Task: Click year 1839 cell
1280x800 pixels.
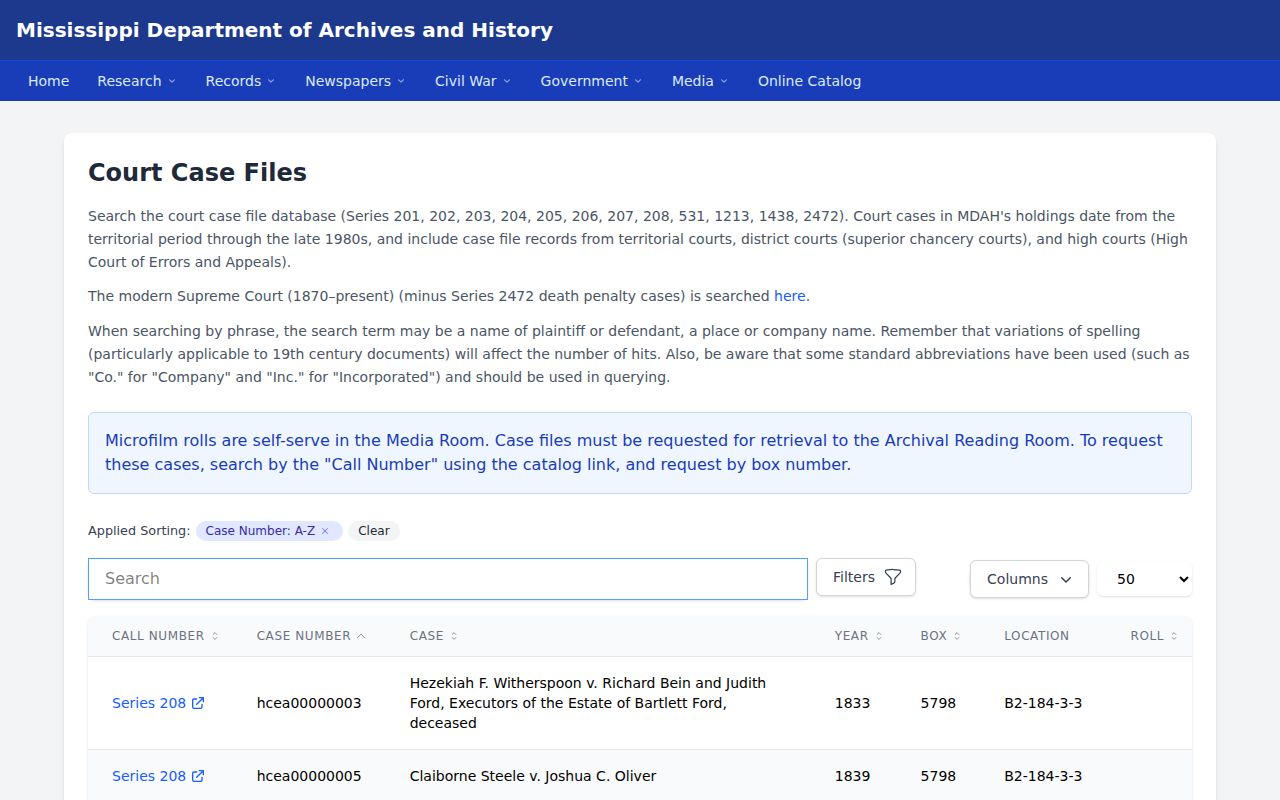Action: tap(852, 776)
